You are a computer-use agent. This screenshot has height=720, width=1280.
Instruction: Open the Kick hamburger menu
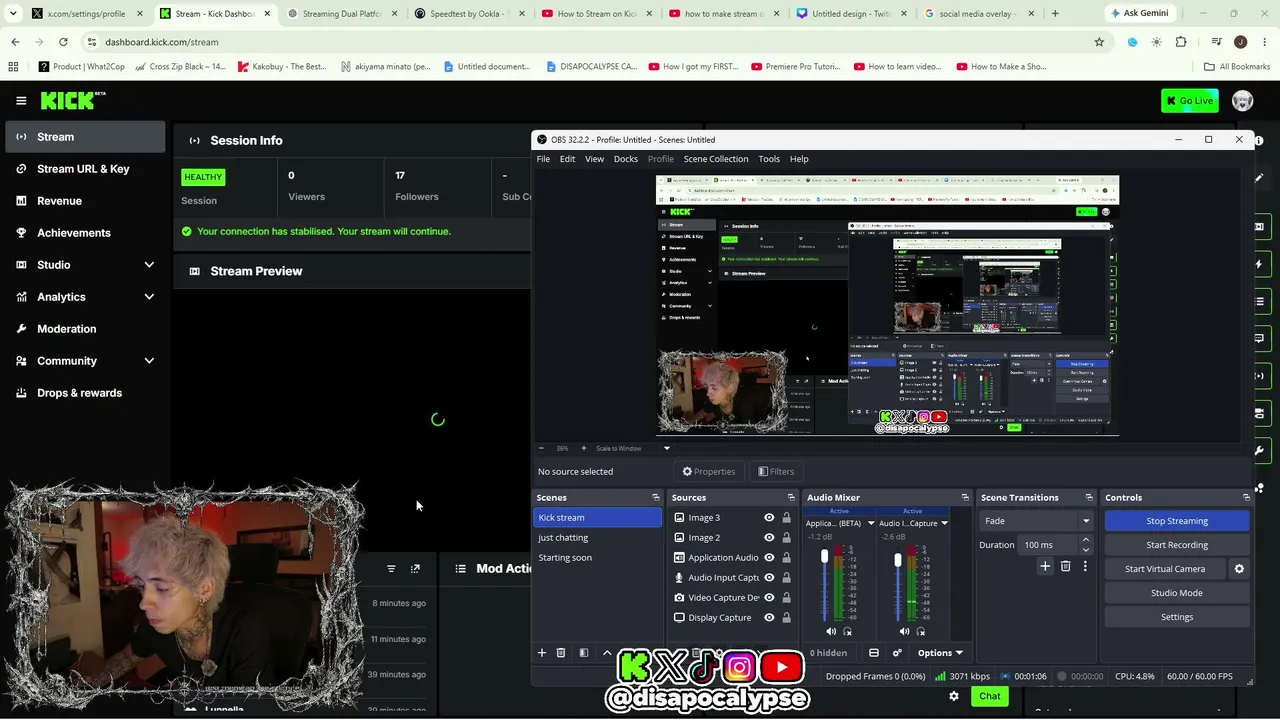(x=21, y=100)
